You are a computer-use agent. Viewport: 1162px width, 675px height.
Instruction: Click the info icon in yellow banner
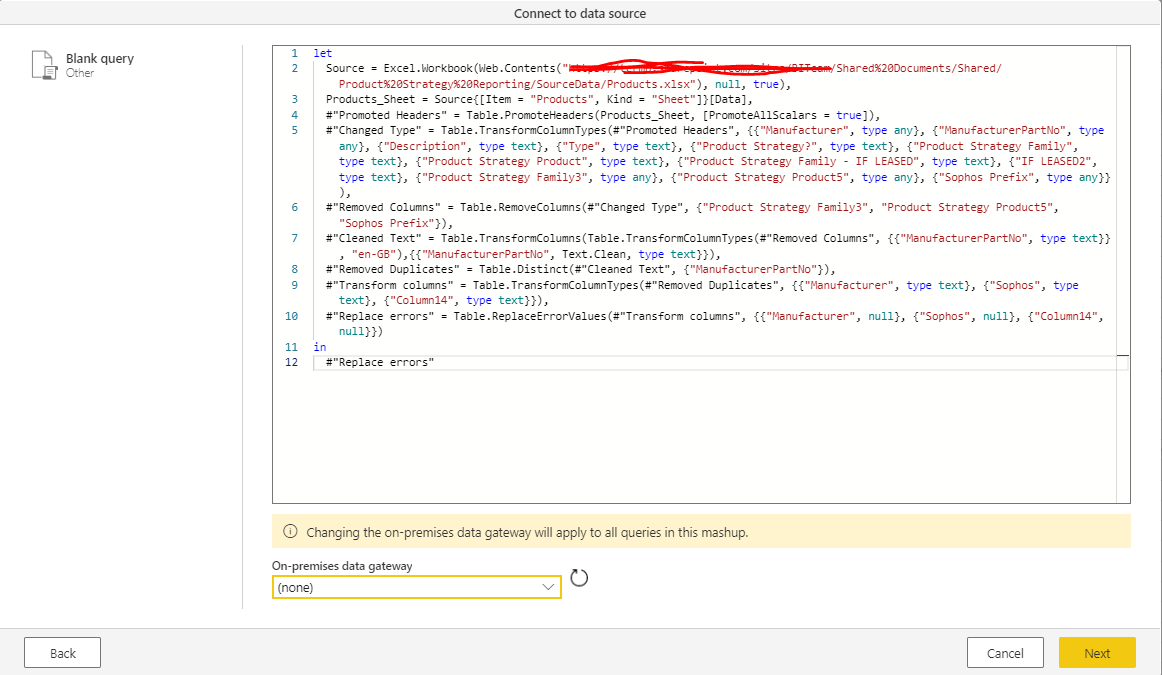point(290,531)
